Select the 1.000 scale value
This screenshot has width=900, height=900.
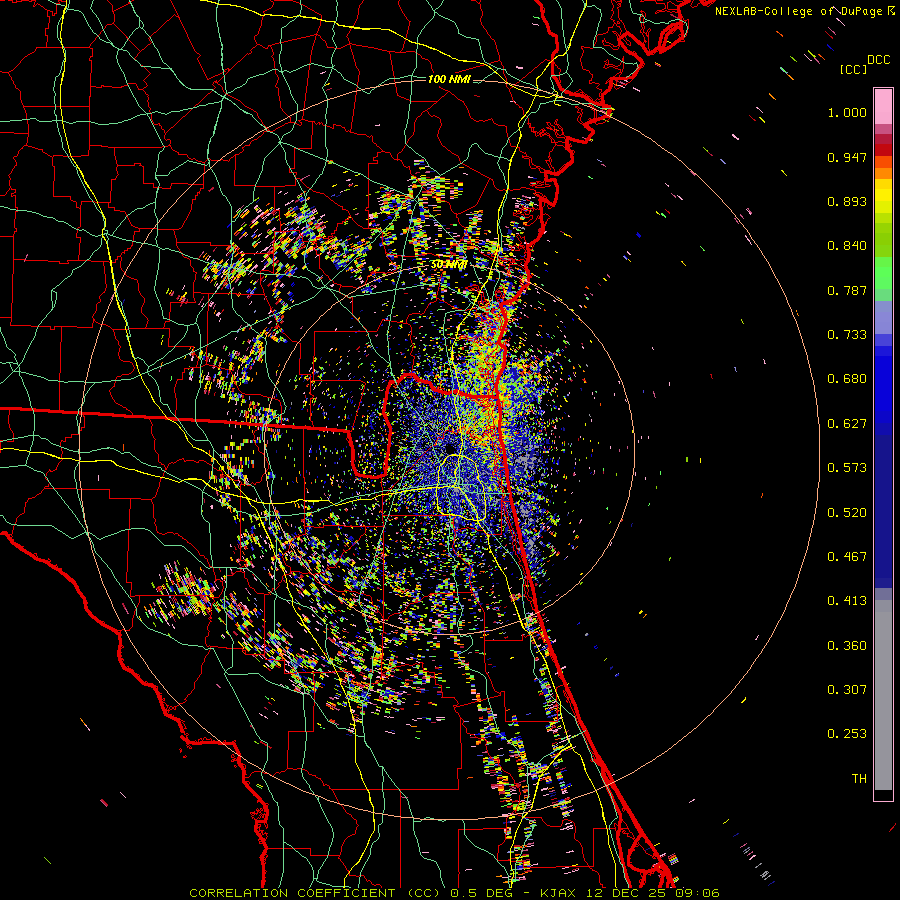(x=847, y=112)
